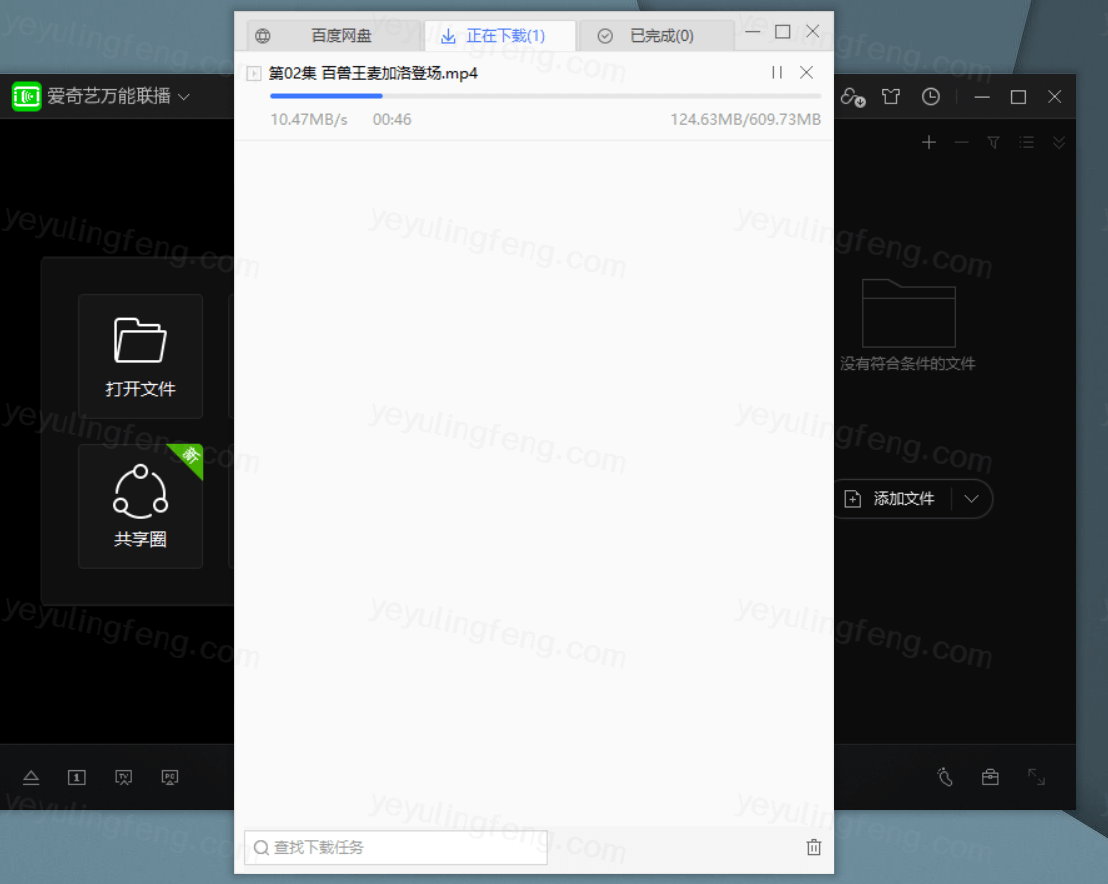
Task: Click the filter funnel icon in playlist
Action: pyautogui.click(x=994, y=143)
